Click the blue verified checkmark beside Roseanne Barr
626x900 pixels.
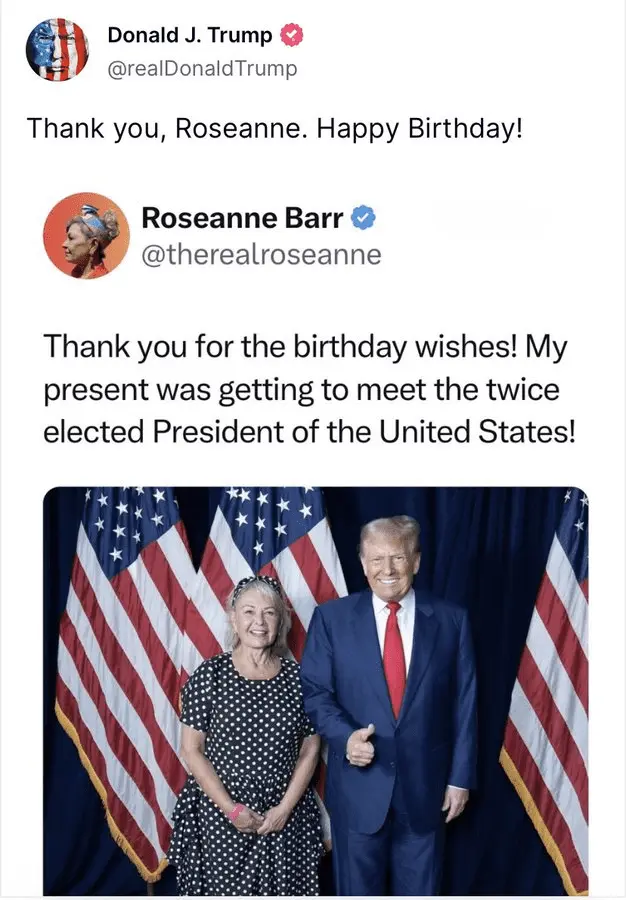click(365, 218)
